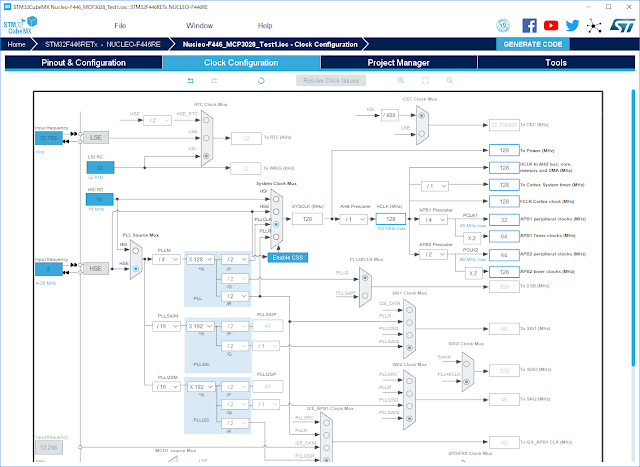Click APB1 peripheral clocks 32 field

[504, 220]
